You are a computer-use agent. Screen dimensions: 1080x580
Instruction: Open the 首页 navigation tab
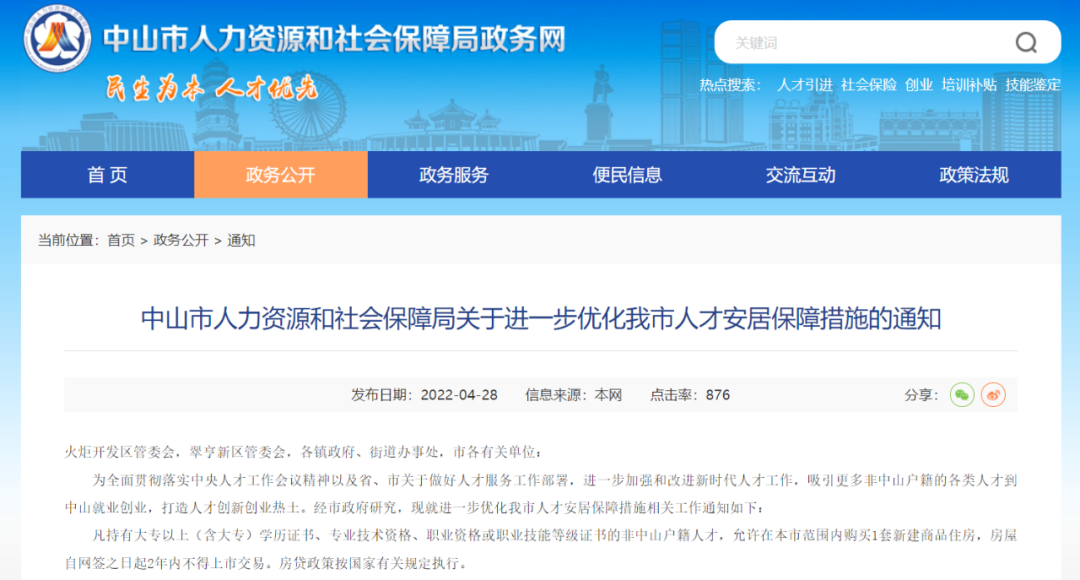coord(107,175)
